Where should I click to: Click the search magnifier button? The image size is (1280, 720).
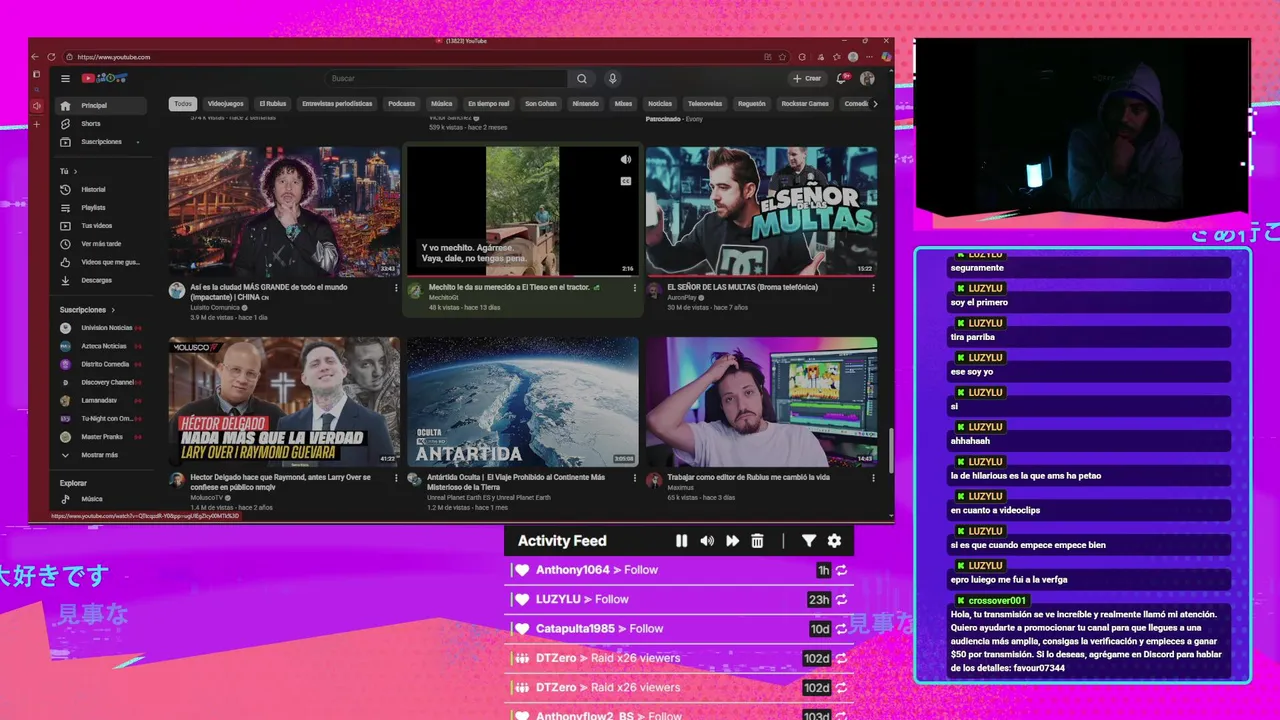(x=582, y=78)
